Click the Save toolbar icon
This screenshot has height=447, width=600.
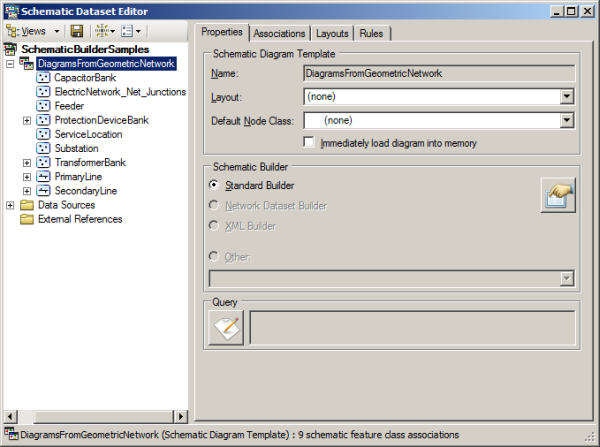click(77, 32)
